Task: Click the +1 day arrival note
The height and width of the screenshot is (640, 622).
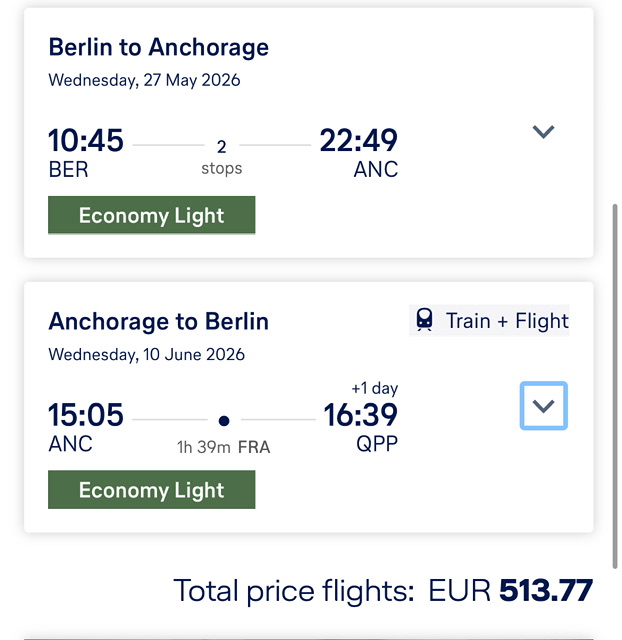Action: click(375, 388)
